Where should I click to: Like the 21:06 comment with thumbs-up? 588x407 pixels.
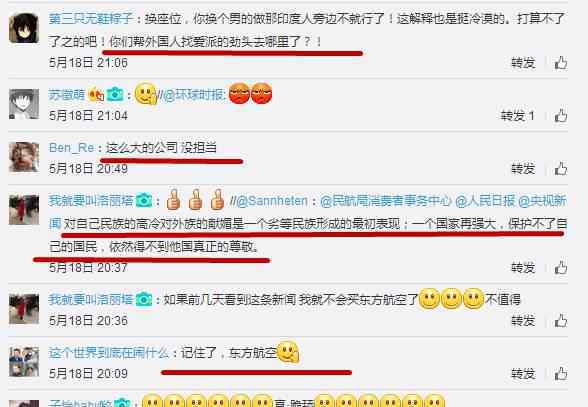pyautogui.click(x=561, y=63)
